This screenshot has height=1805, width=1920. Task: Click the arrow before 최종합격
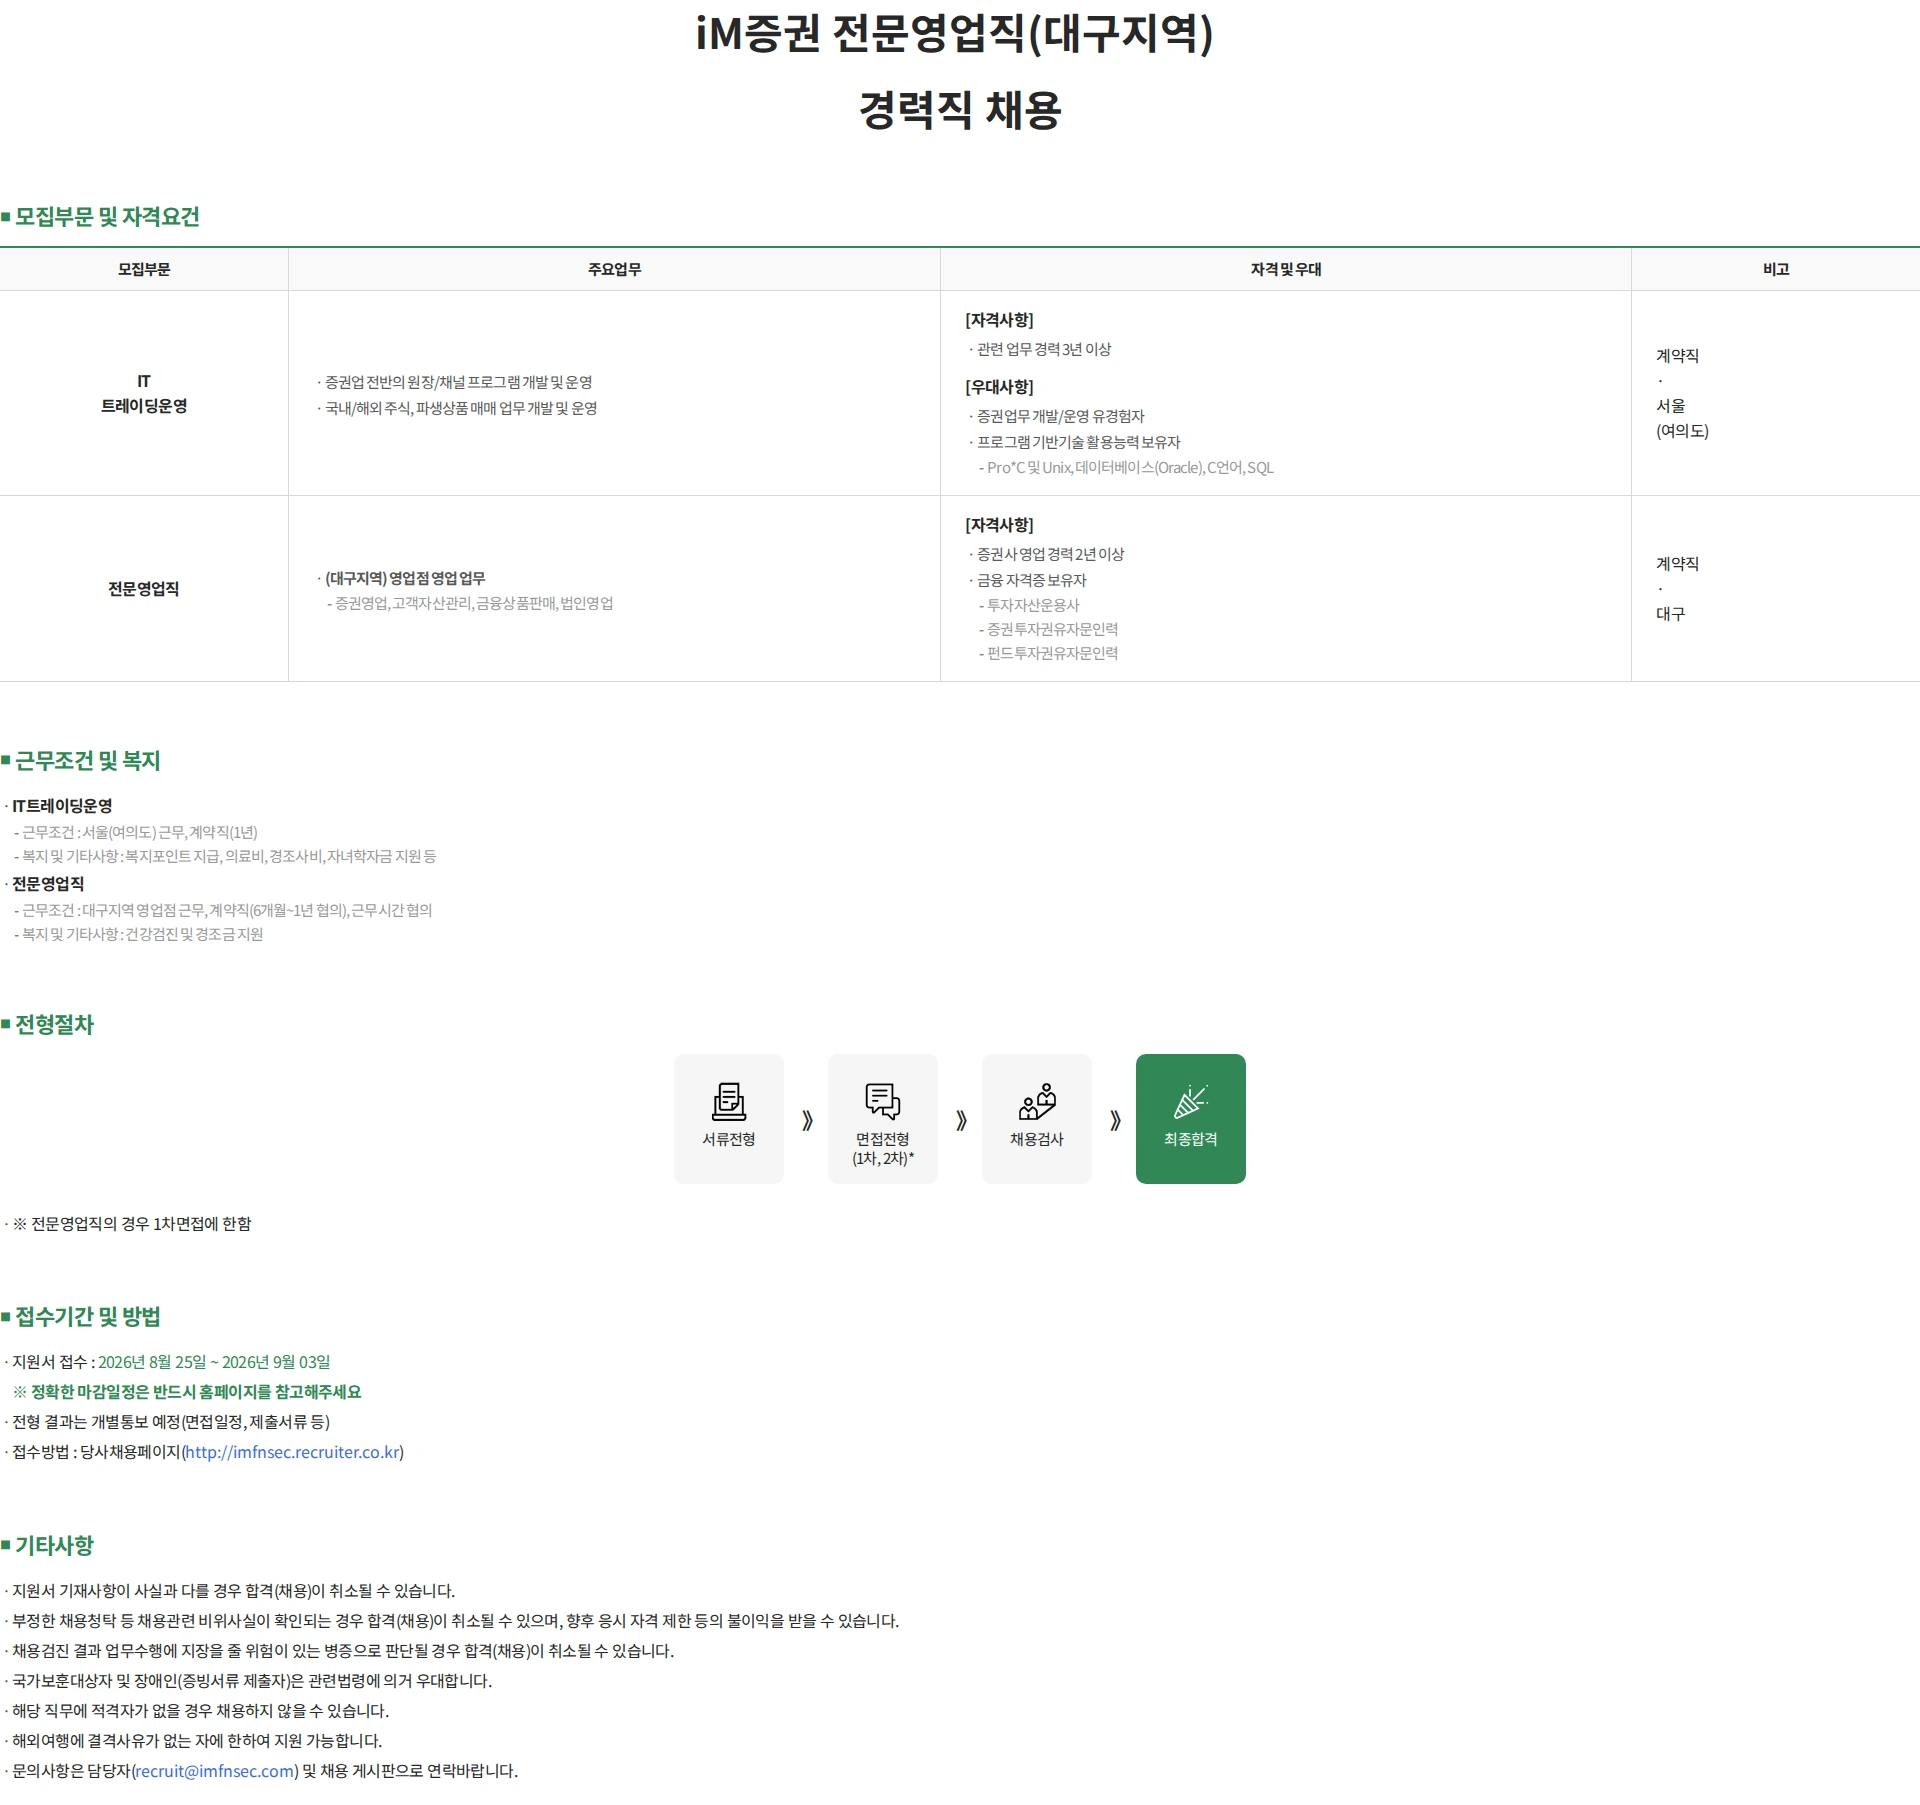[1115, 1120]
